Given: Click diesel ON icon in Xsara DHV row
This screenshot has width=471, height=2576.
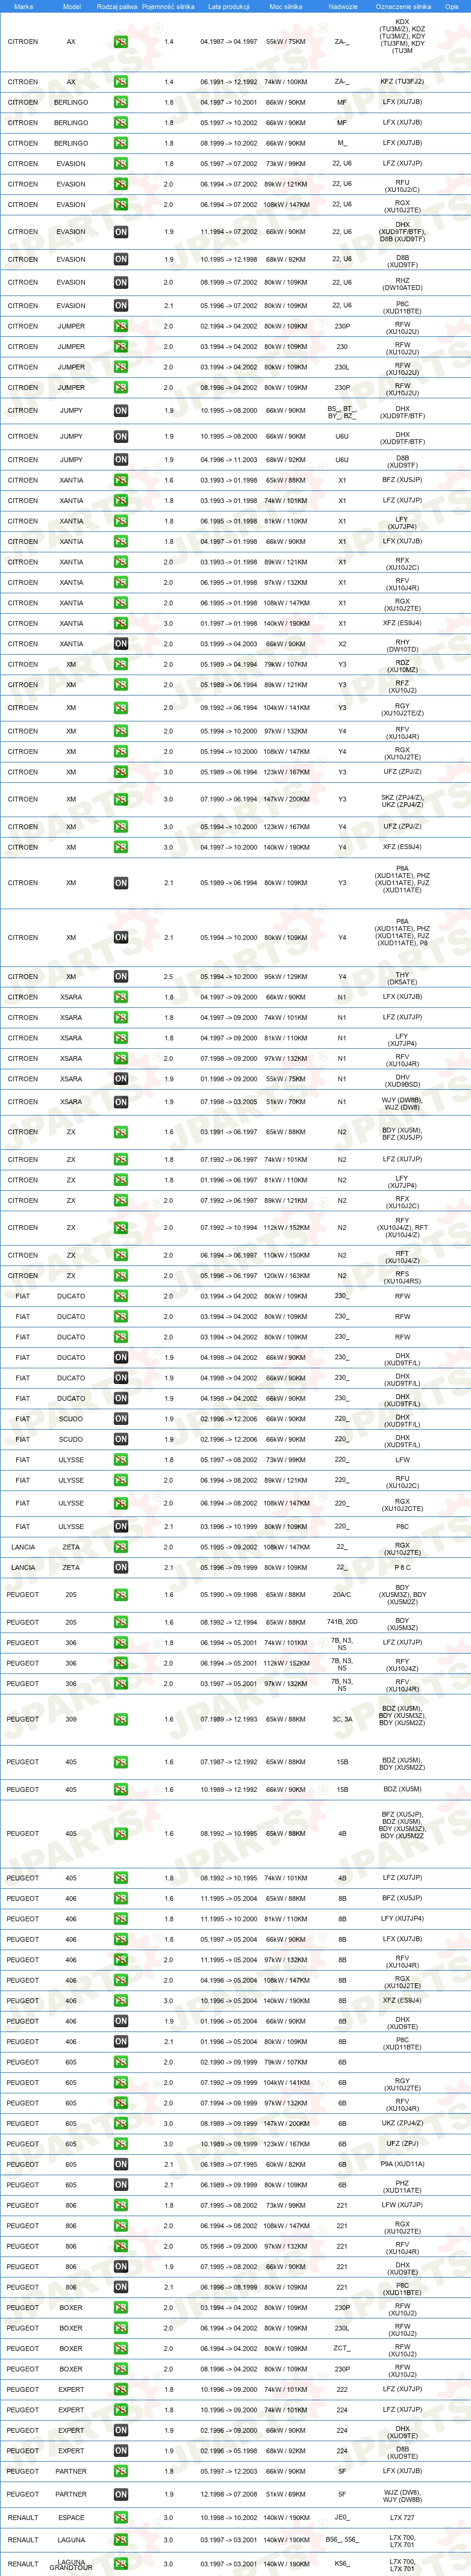Looking at the screenshot, I should tap(120, 1079).
